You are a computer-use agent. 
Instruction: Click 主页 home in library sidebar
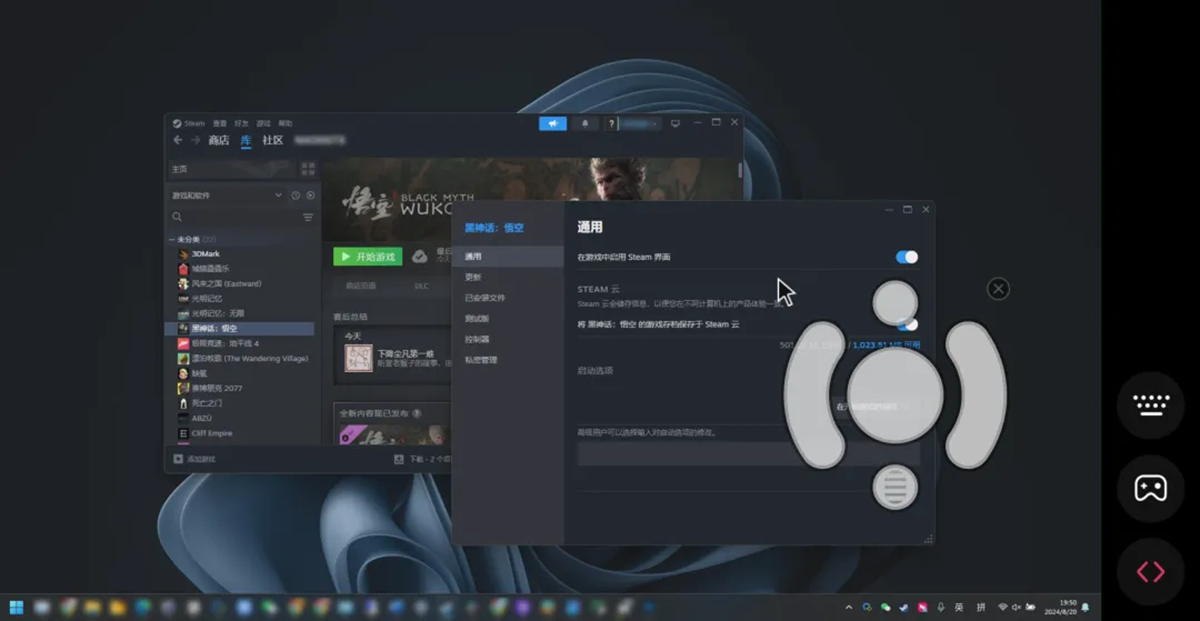point(230,169)
